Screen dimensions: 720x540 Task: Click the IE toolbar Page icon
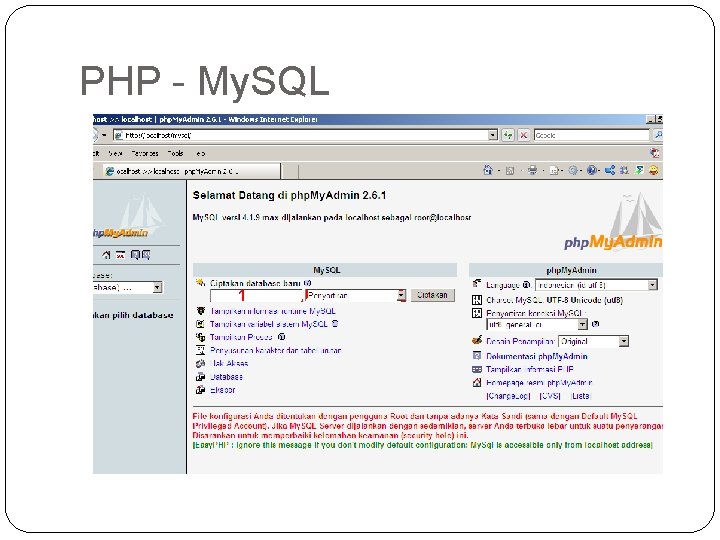pyautogui.click(x=554, y=171)
